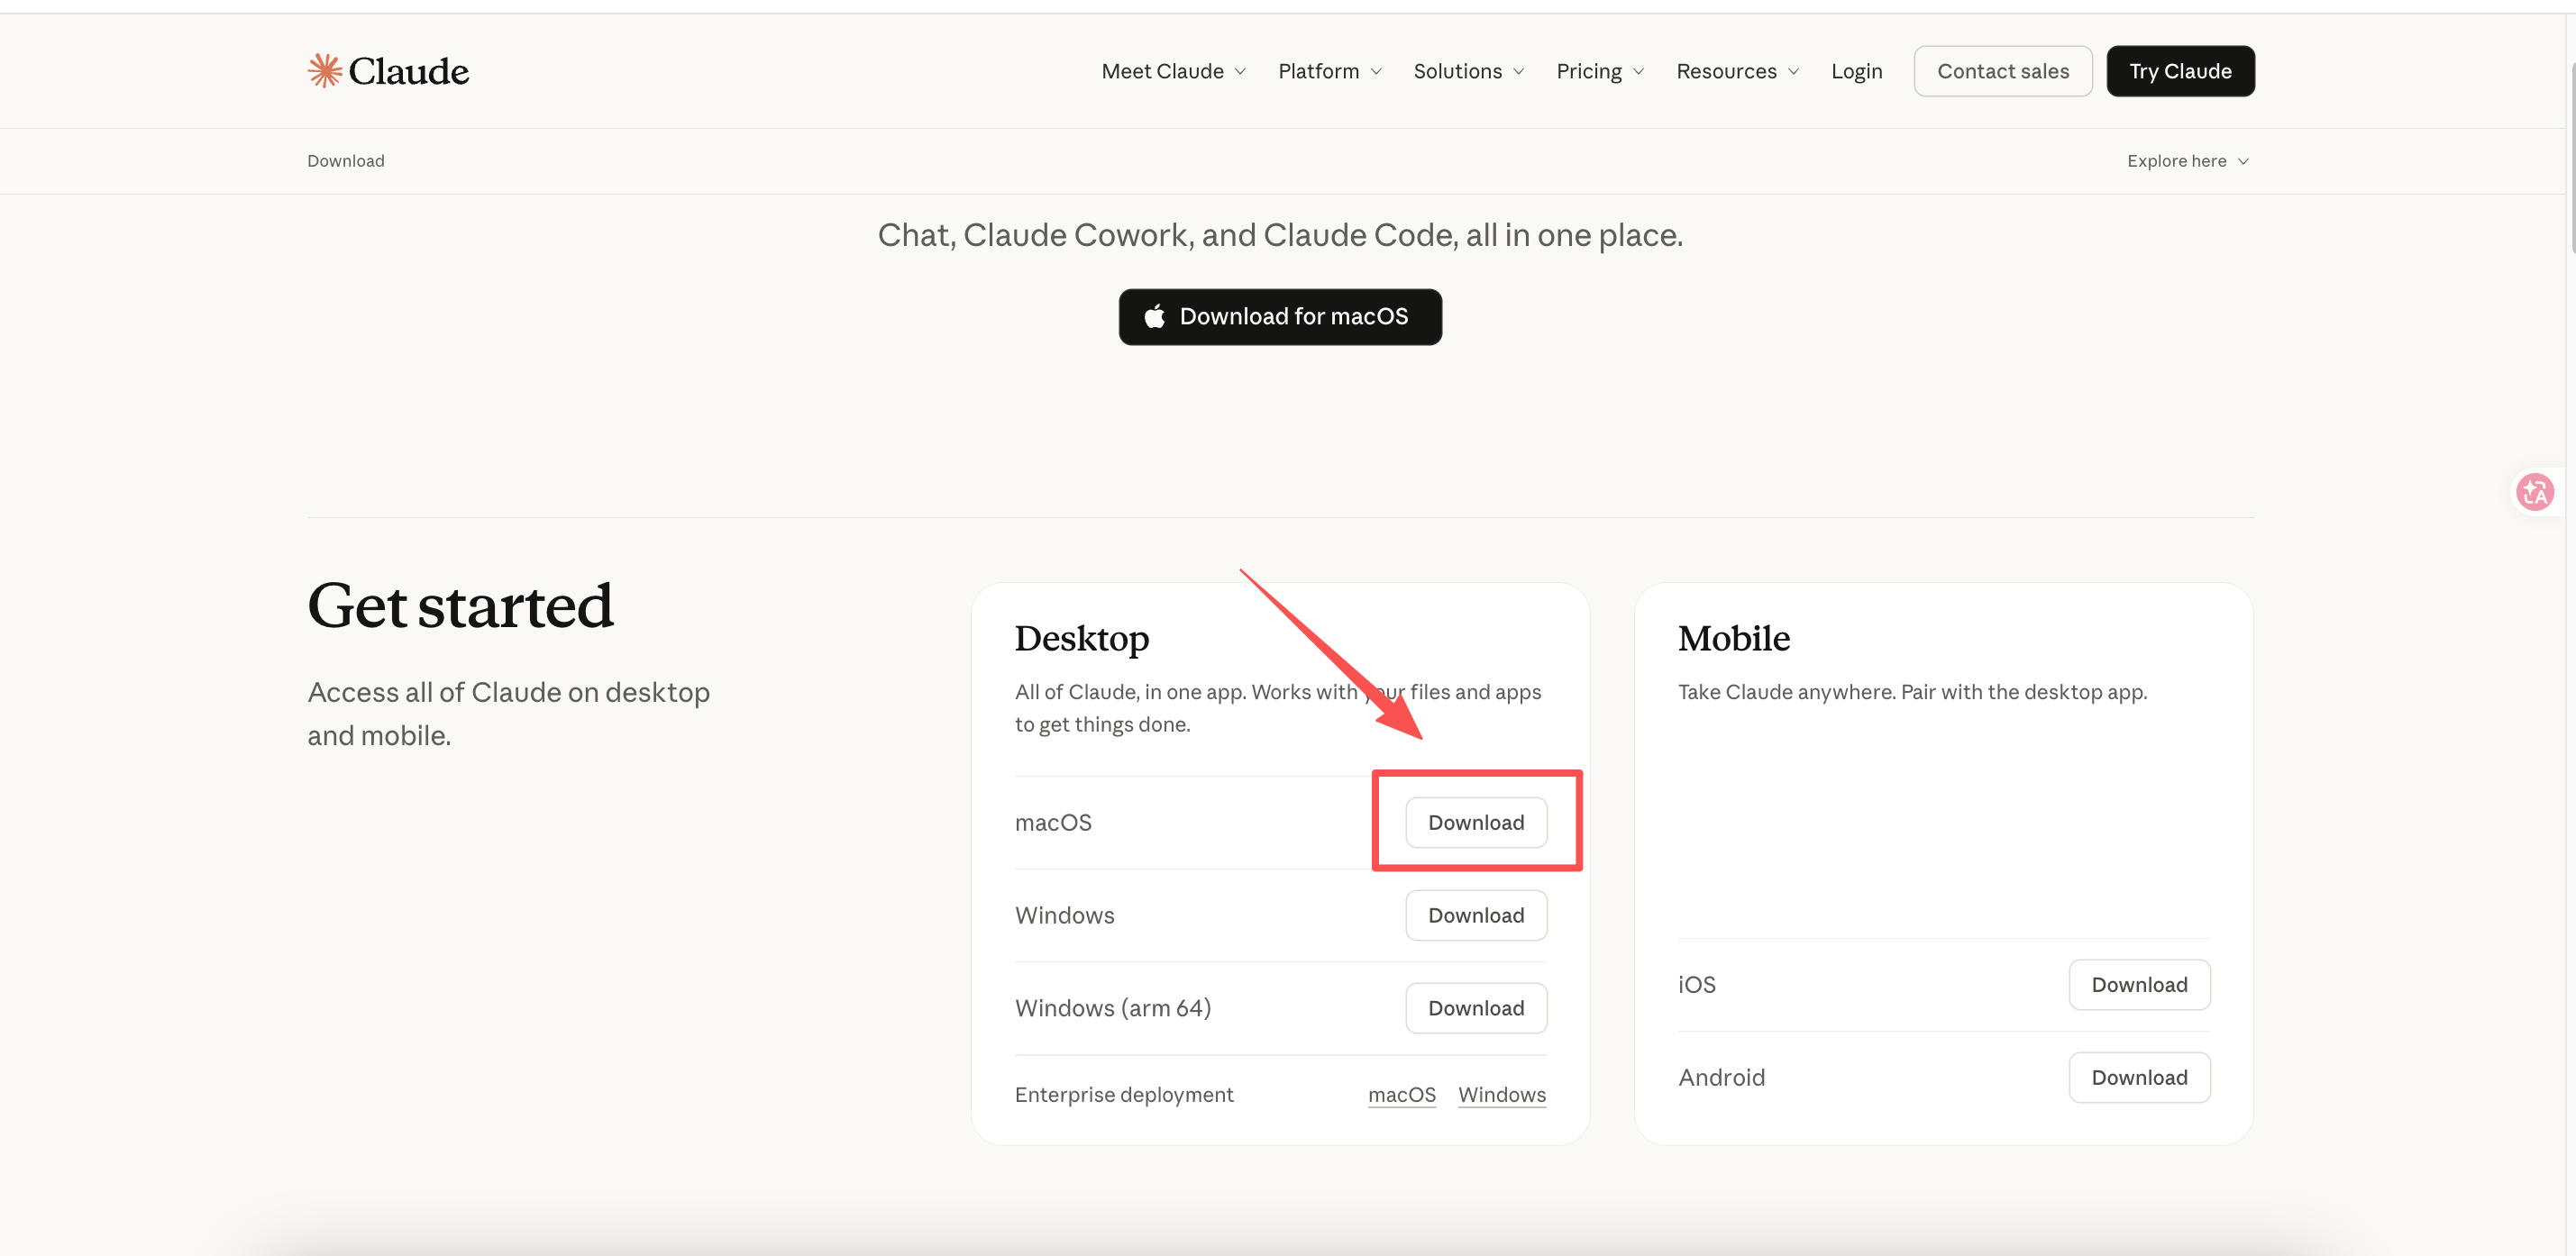The height and width of the screenshot is (1256, 2576).
Task: Click the pink translate extension icon
Action: coord(2535,492)
